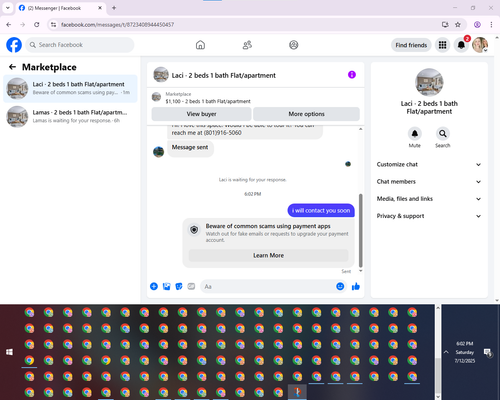
Task: Open the Chrome tab search dropdown
Action: pyautogui.click(x=8, y=8)
